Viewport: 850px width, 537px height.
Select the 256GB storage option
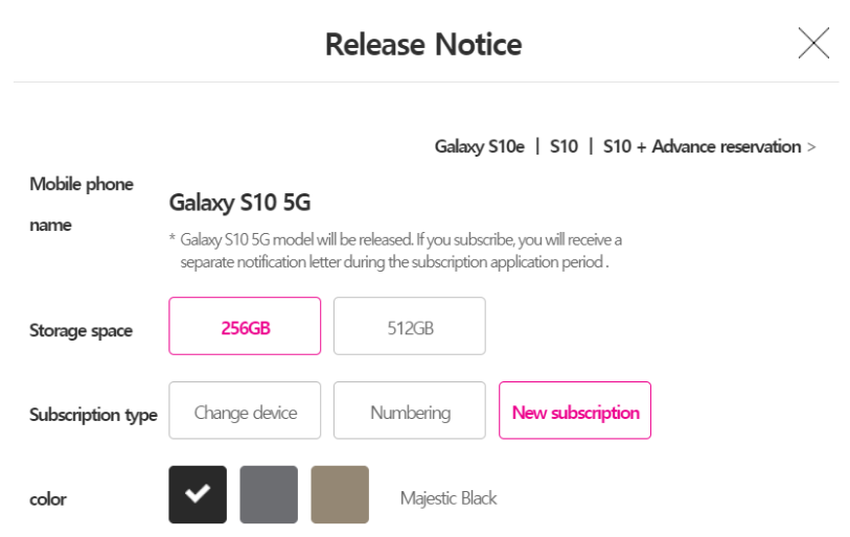pyautogui.click(x=245, y=326)
